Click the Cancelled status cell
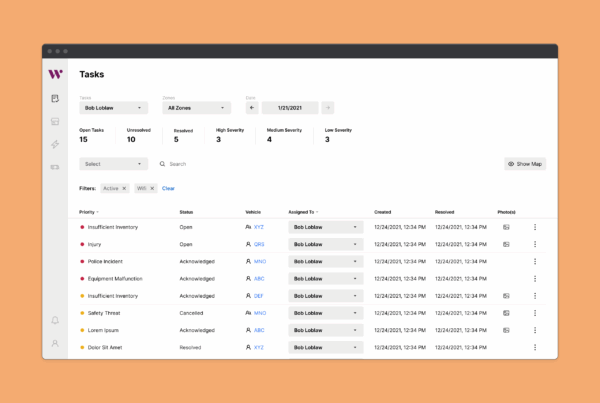Viewport: 600px width, 403px height. pos(191,313)
